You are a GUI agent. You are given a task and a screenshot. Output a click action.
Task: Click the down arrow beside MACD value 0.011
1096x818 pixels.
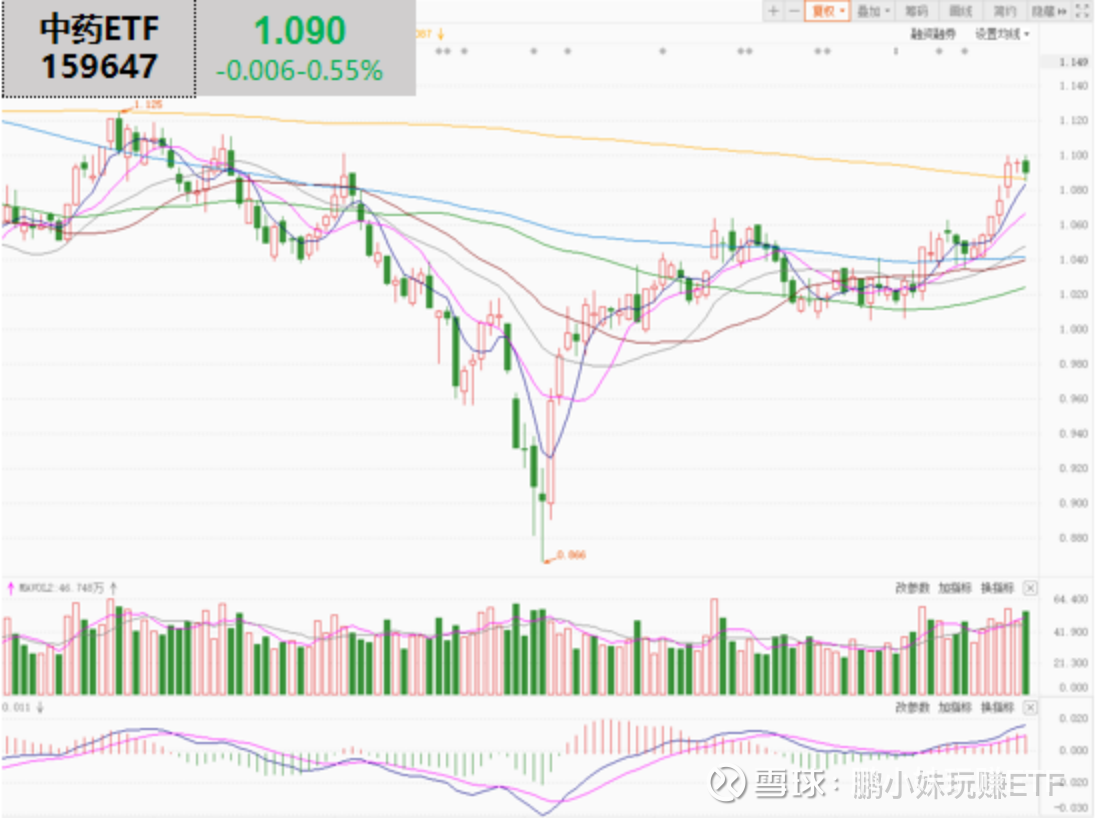coord(40,706)
